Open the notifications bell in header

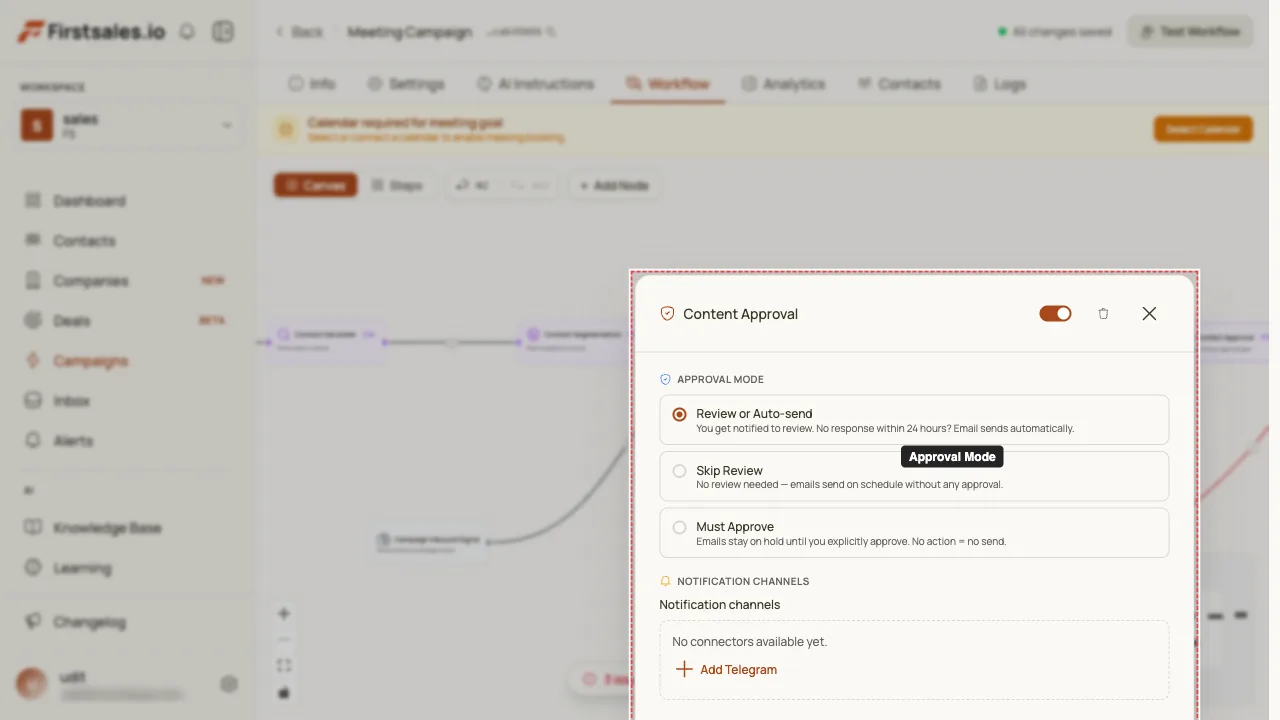pyautogui.click(x=187, y=32)
